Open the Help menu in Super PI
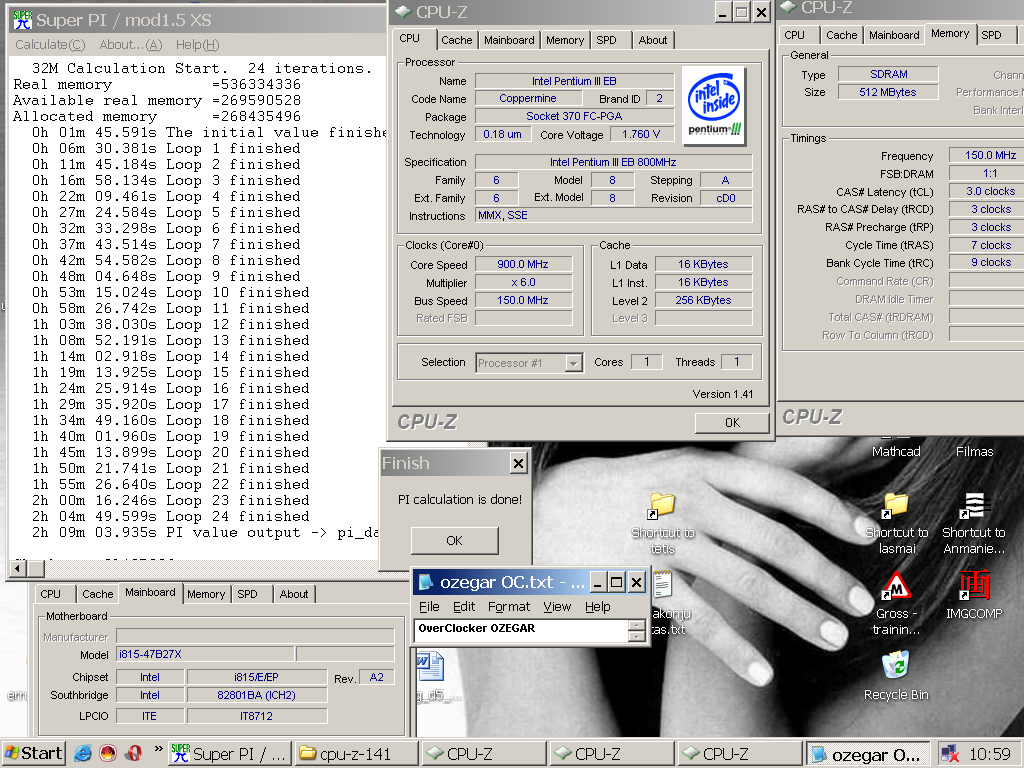Image resolution: width=1024 pixels, height=768 pixels. click(x=197, y=44)
